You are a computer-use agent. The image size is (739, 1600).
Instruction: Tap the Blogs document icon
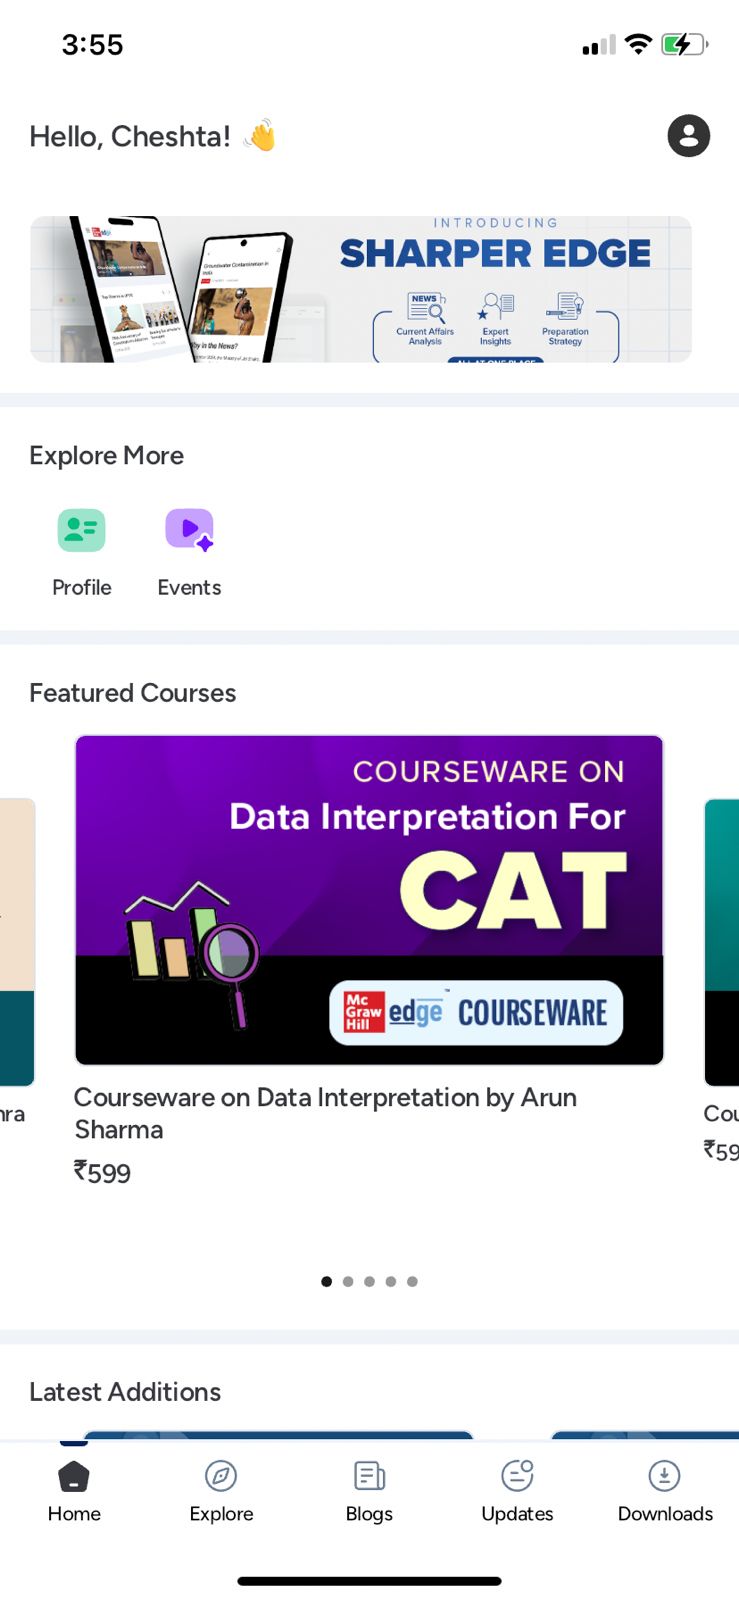(x=369, y=1476)
